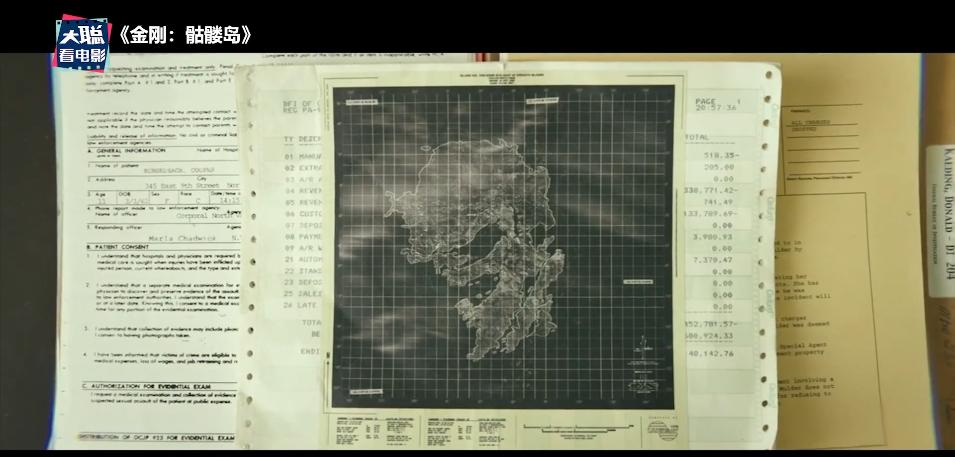Image resolution: width=955 pixels, height=457 pixels.
Task: Click the round seal emblem below the map
Action: pyautogui.click(x=661, y=430)
